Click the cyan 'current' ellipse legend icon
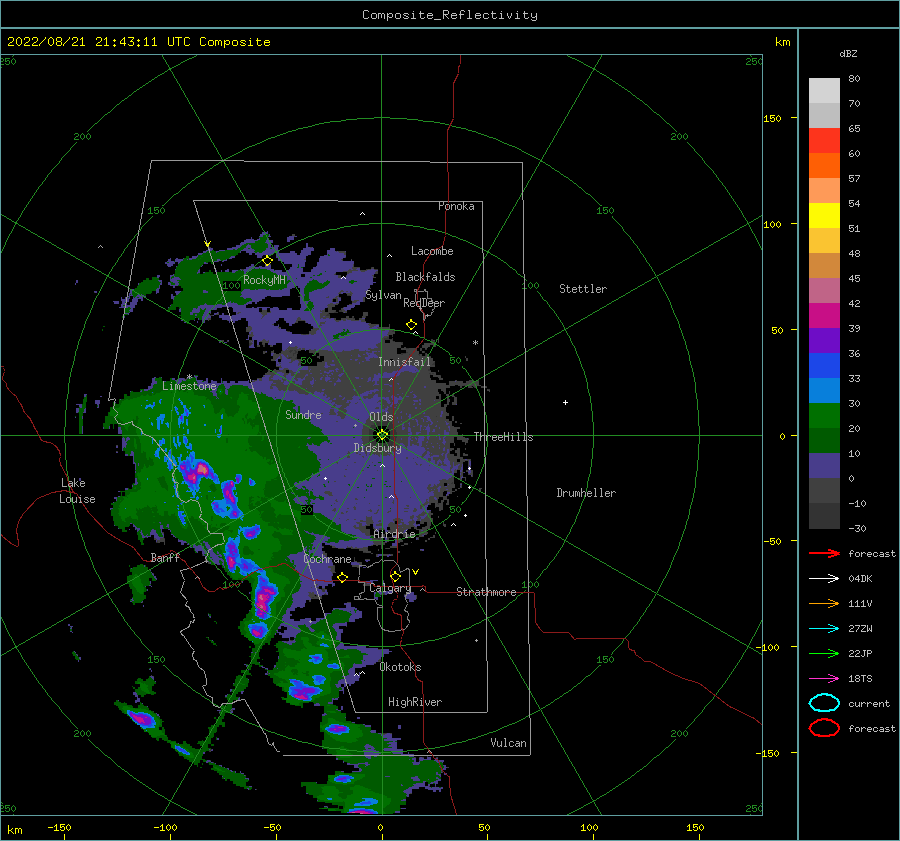Image resolution: width=900 pixels, height=841 pixels. pos(824,703)
